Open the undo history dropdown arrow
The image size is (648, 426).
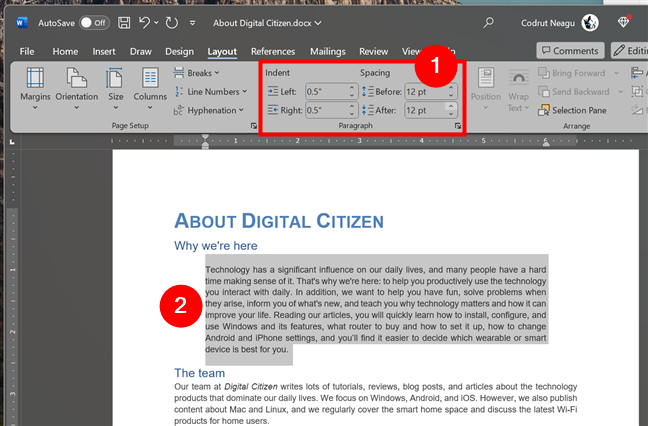(x=156, y=23)
